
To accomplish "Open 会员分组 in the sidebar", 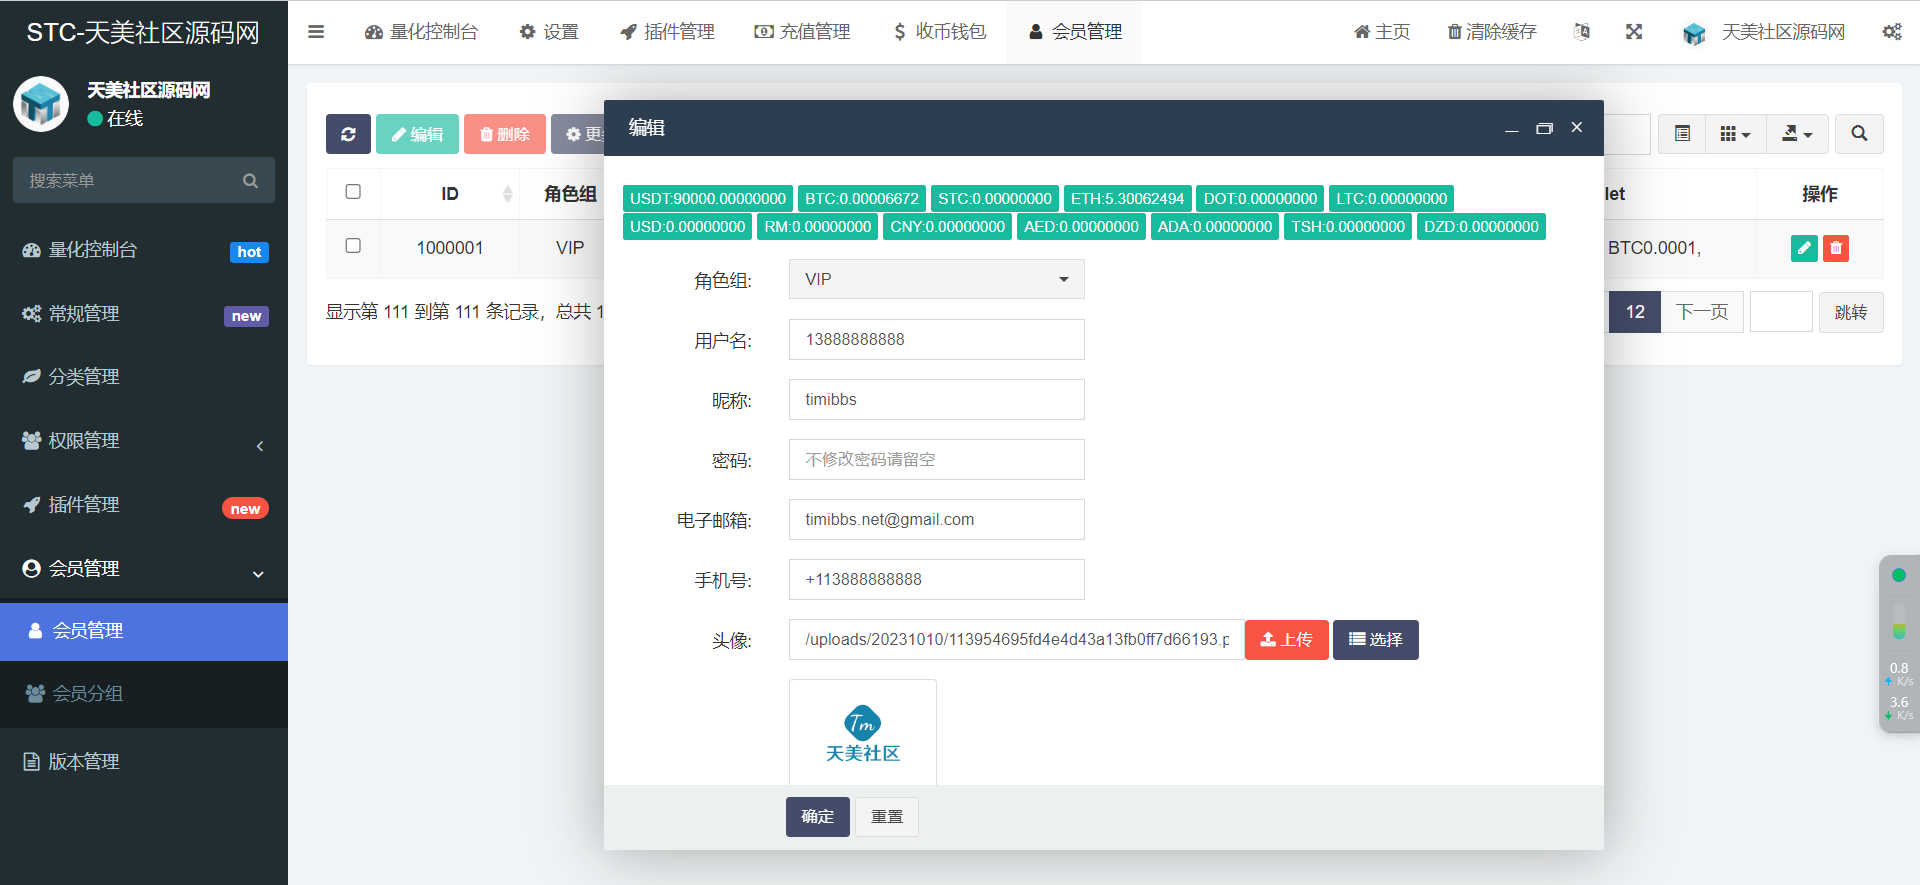I will coord(144,694).
